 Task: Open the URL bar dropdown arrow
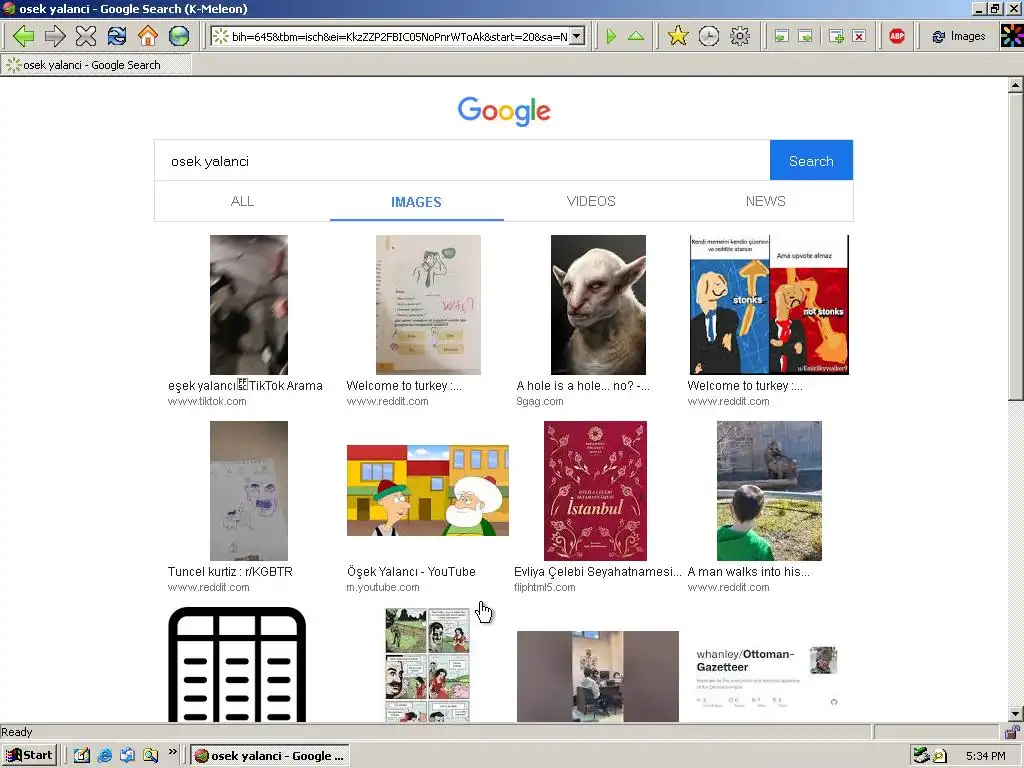[x=577, y=37]
